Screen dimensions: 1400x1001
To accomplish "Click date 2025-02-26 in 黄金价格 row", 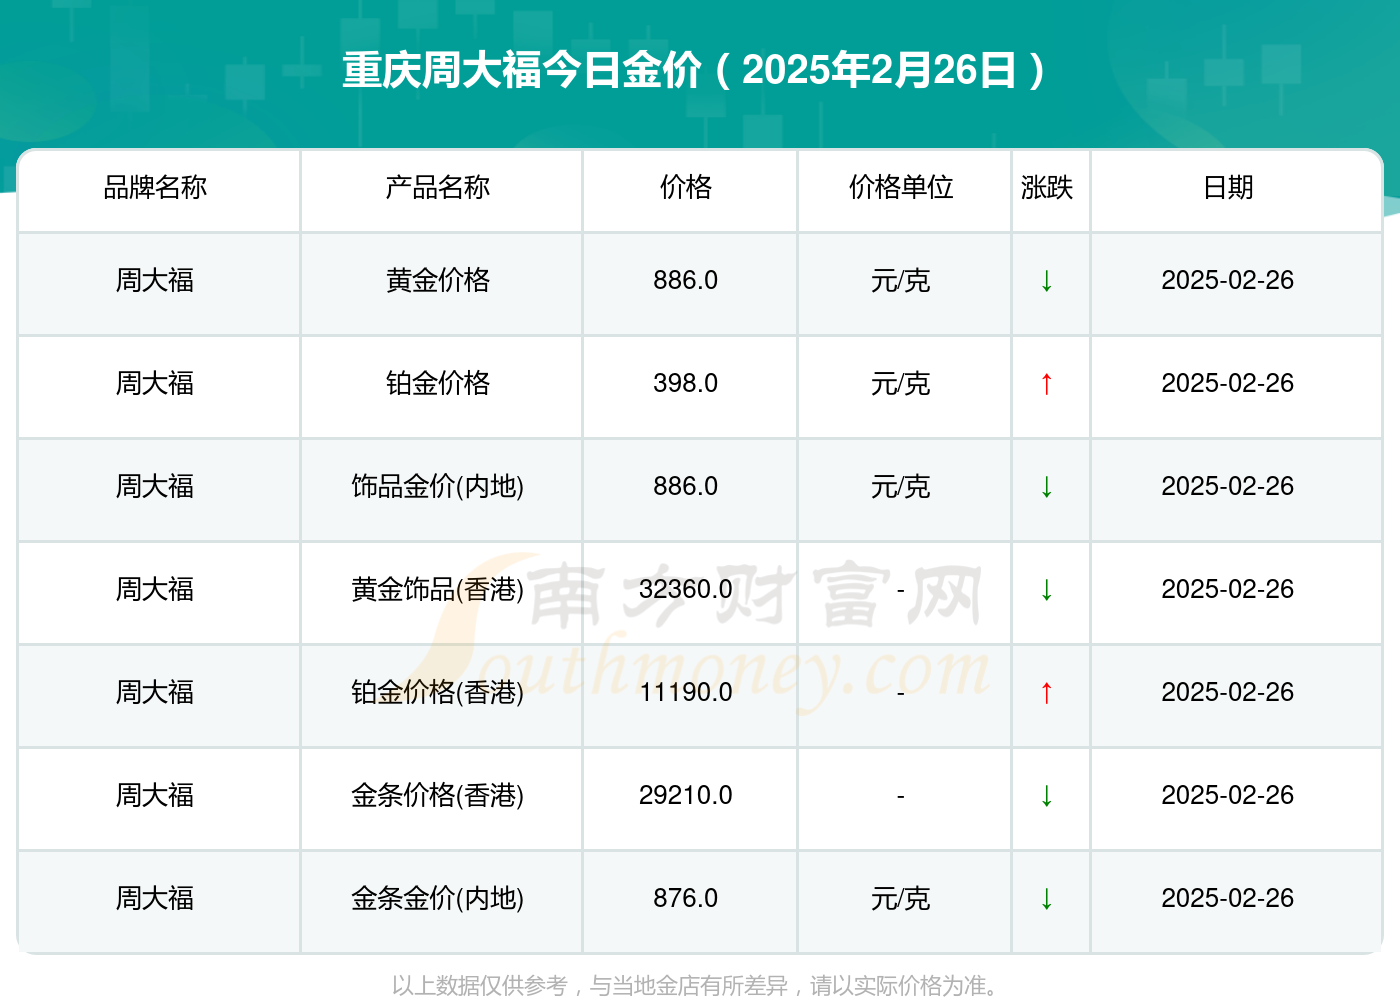I will 1228,281.
